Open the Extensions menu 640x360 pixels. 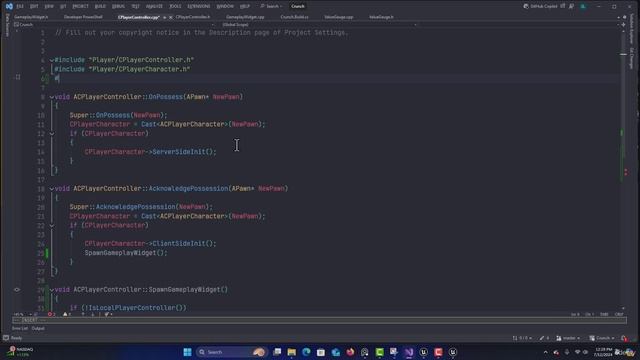click(x=199, y=6)
